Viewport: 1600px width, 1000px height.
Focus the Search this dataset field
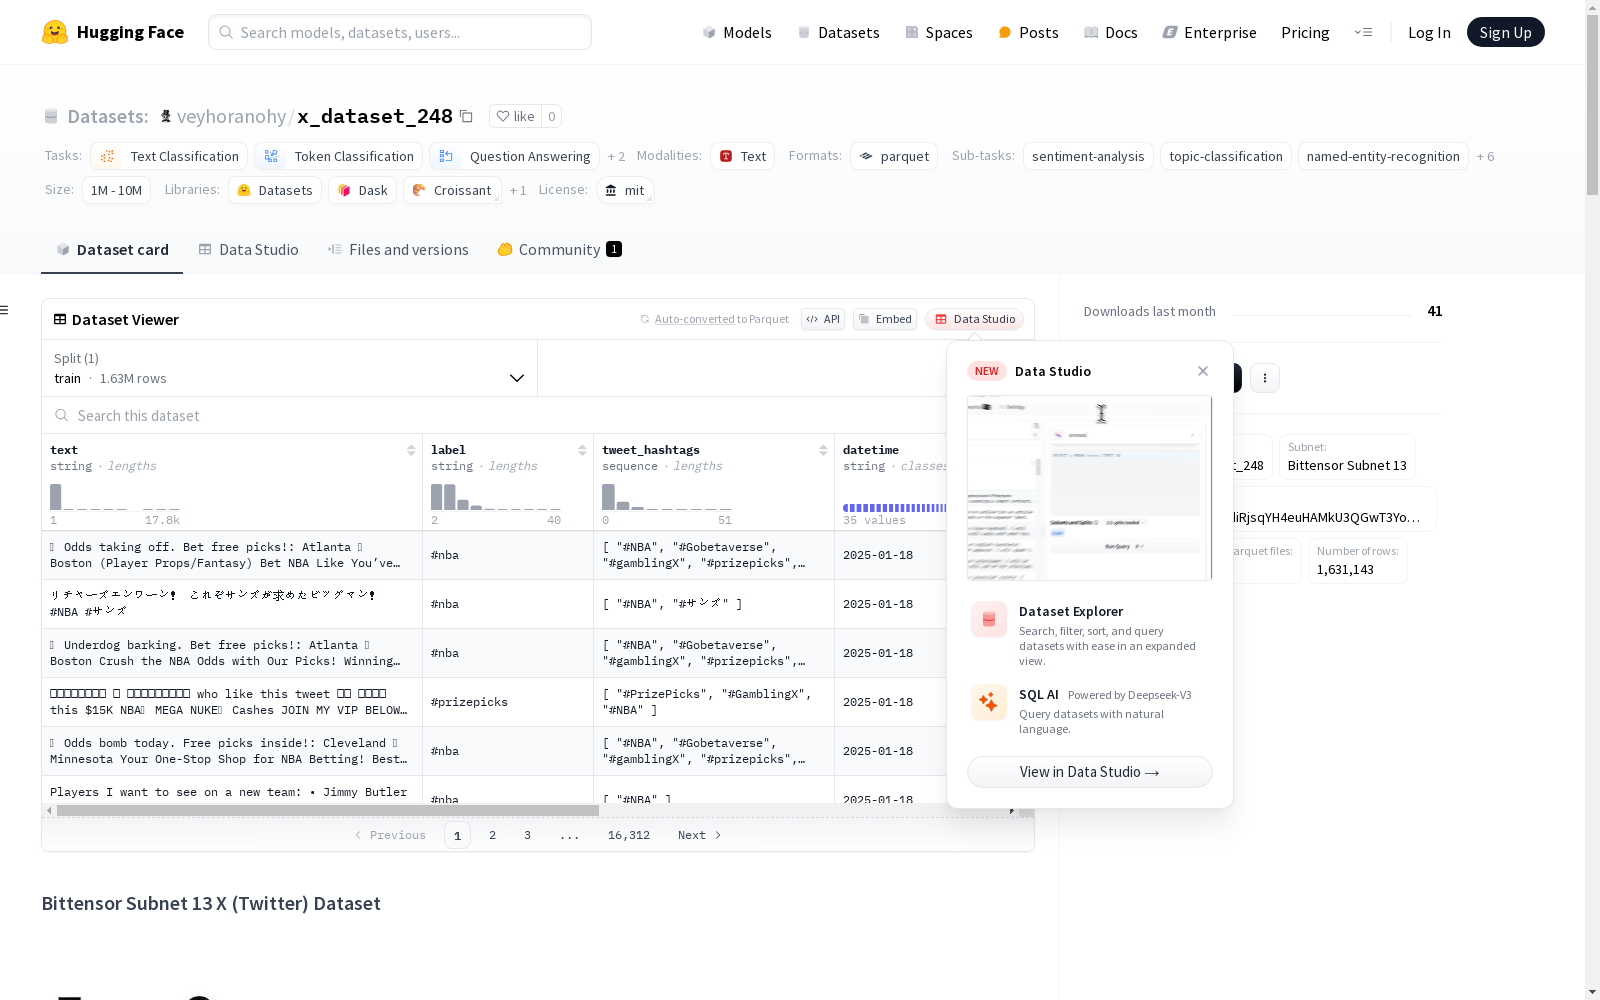pos(494,415)
